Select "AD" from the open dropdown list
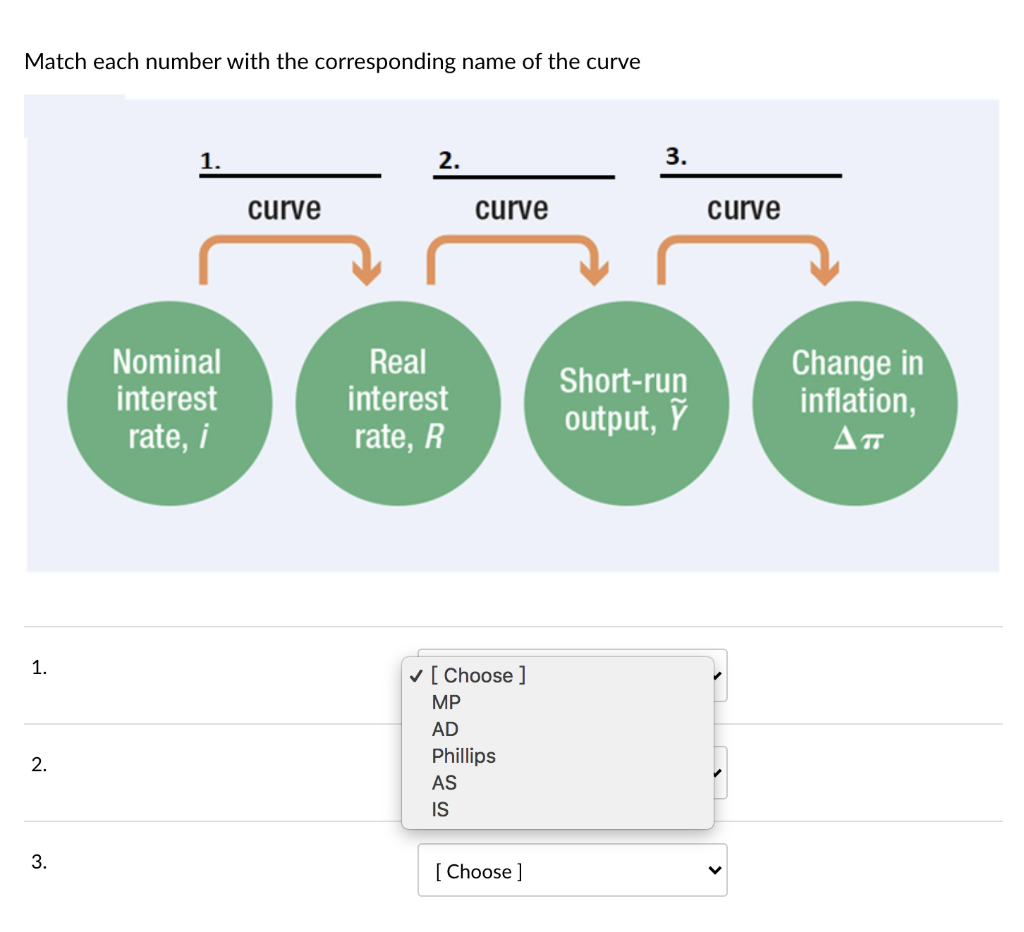This screenshot has height=932, width=1024. (445, 729)
